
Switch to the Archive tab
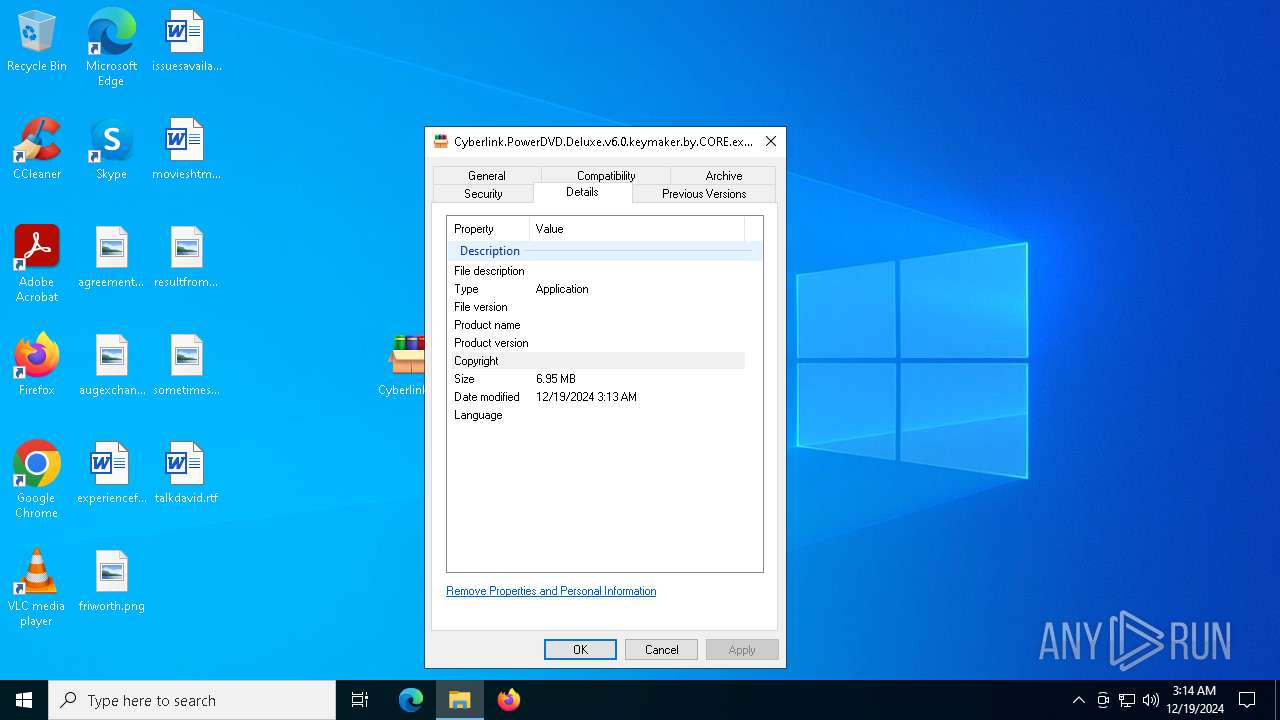724,175
